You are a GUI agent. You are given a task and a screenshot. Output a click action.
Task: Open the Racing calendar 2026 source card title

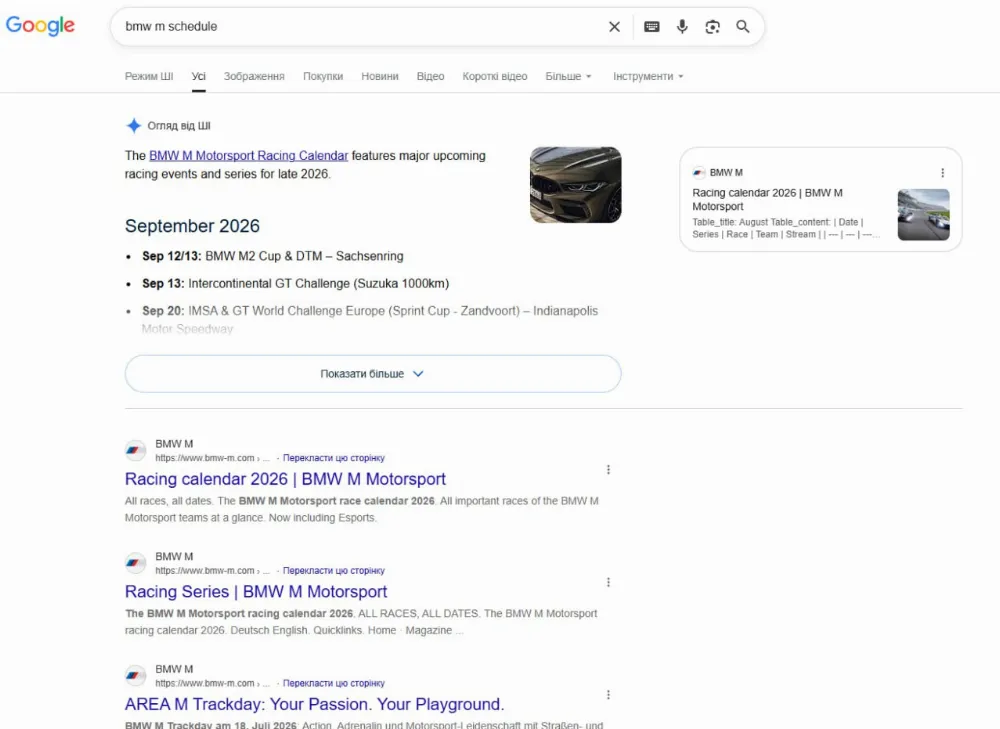(x=767, y=200)
